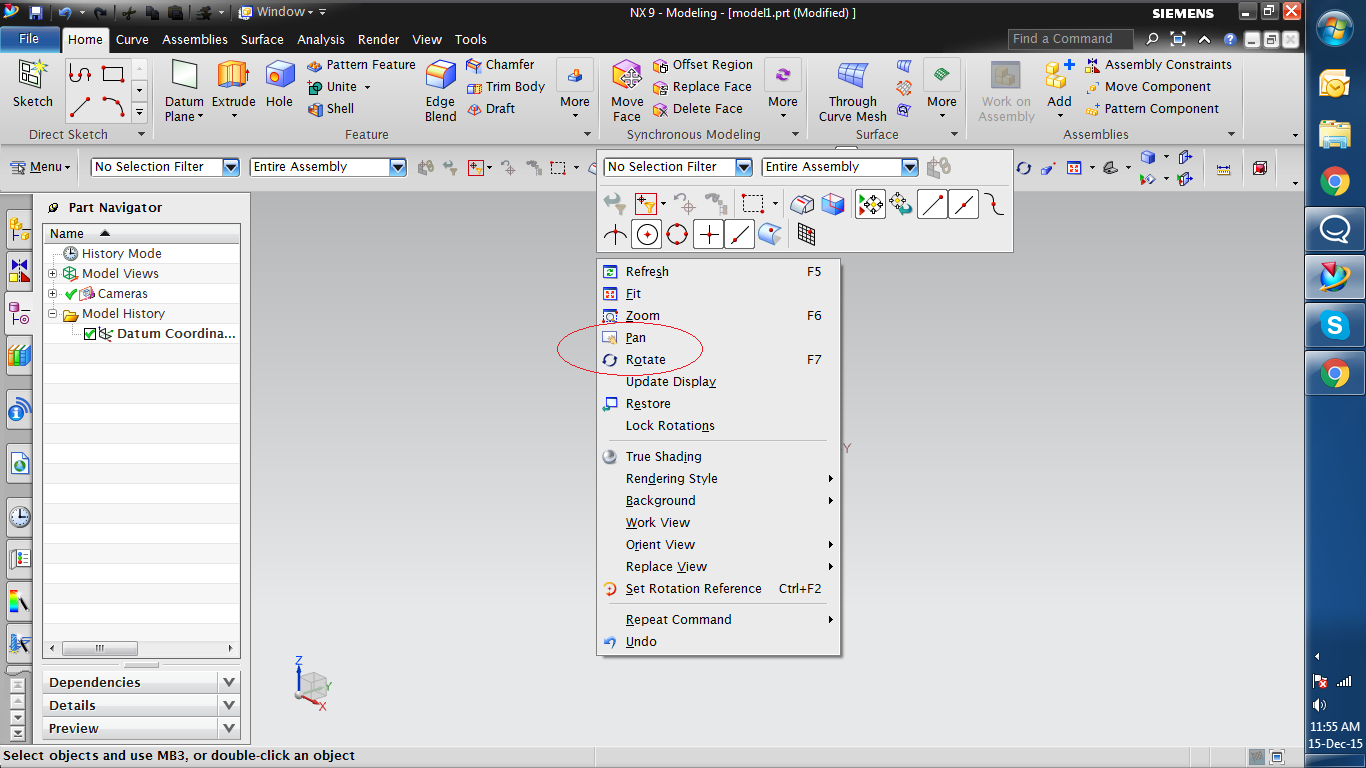This screenshot has width=1366, height=768.
Task: Click the Chamfer icon
Action: pyautogui.click(x=474, y=65)
